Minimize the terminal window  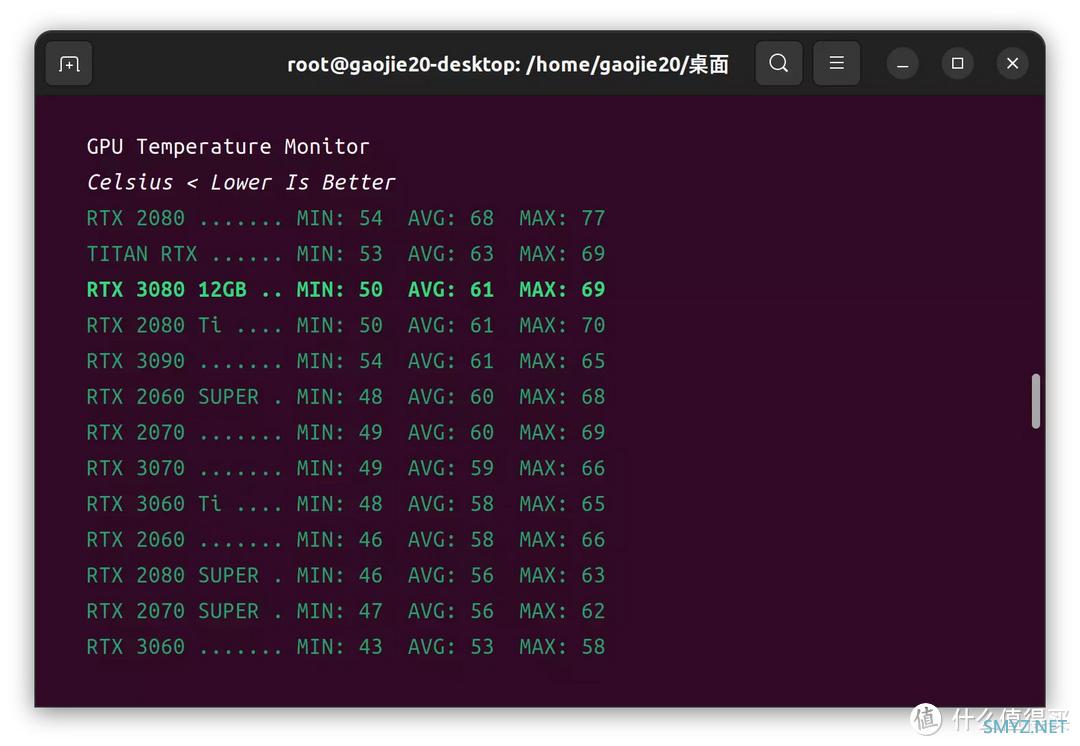(902, 64)
